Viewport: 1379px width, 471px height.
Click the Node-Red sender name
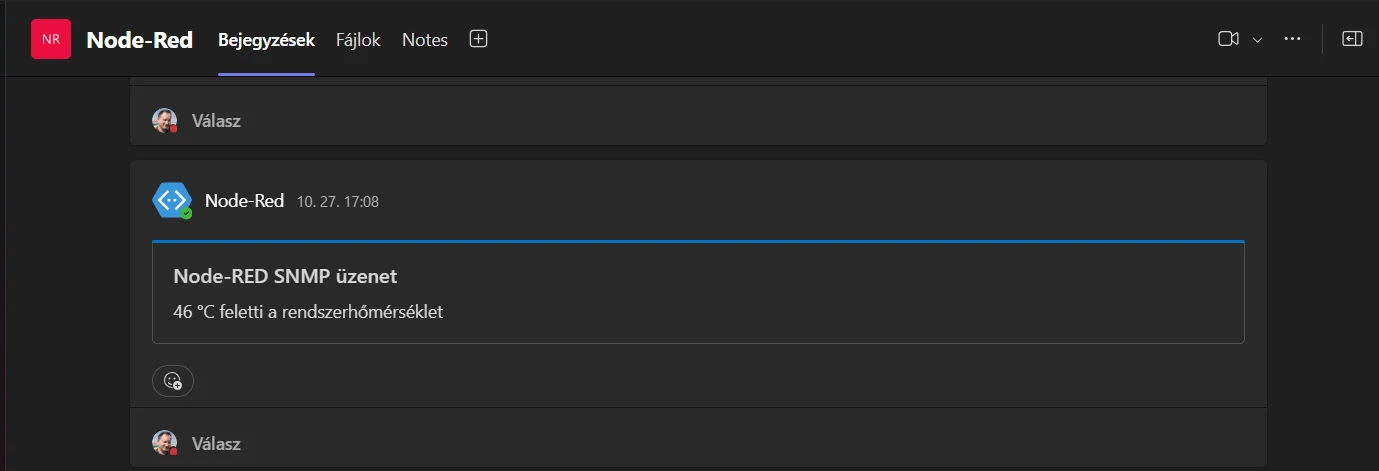point(244,200)
